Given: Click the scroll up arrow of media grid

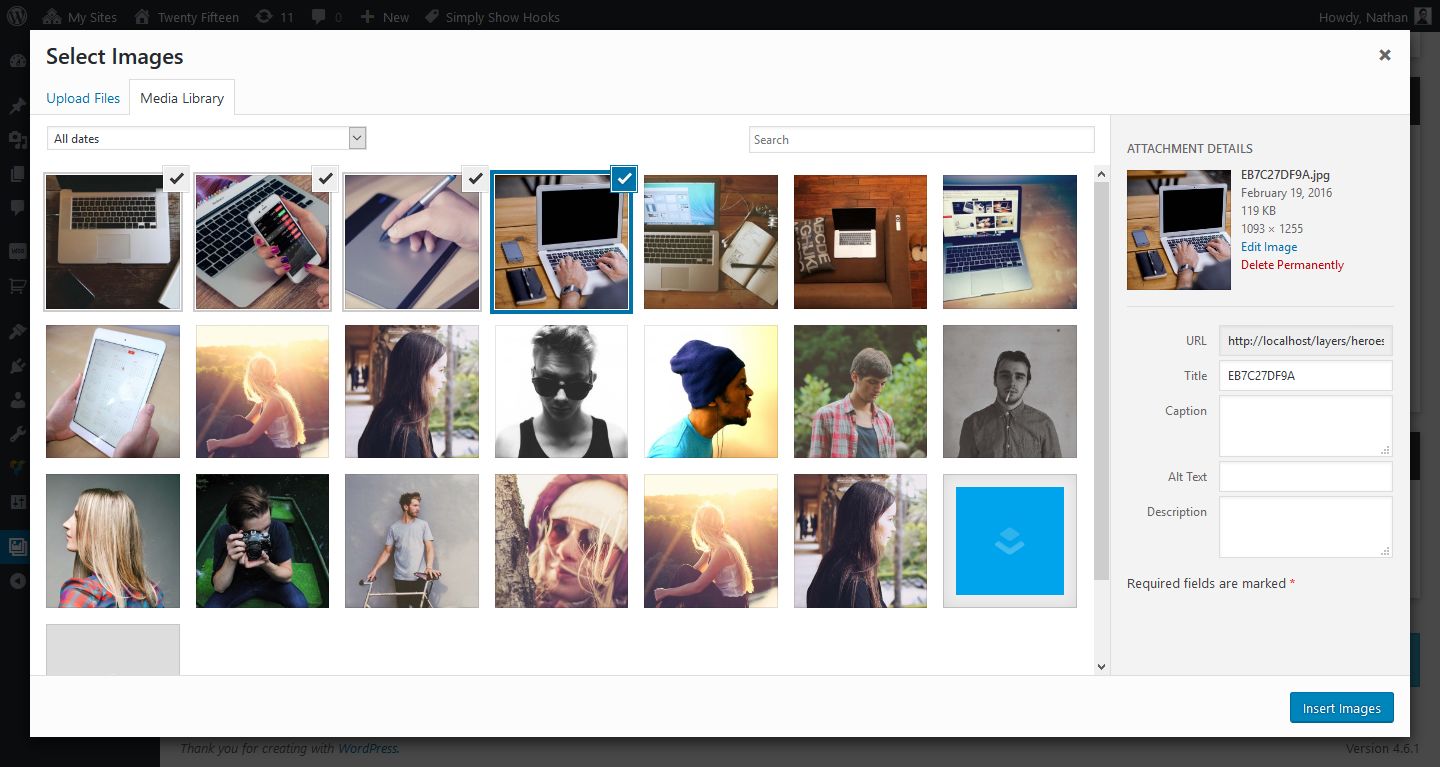Looking at the screenshot, I should point(1102,175).
